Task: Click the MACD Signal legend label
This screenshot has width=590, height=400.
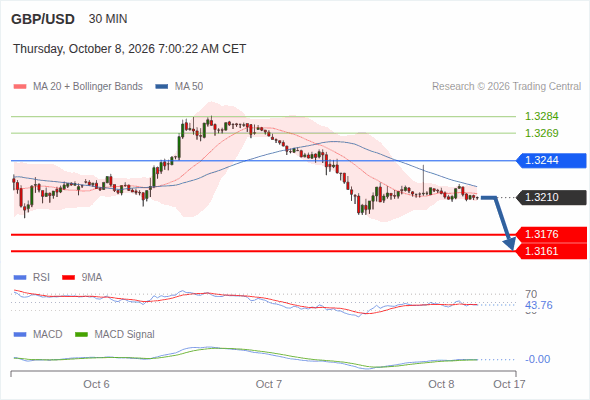Action: click(x=125, y=335)
